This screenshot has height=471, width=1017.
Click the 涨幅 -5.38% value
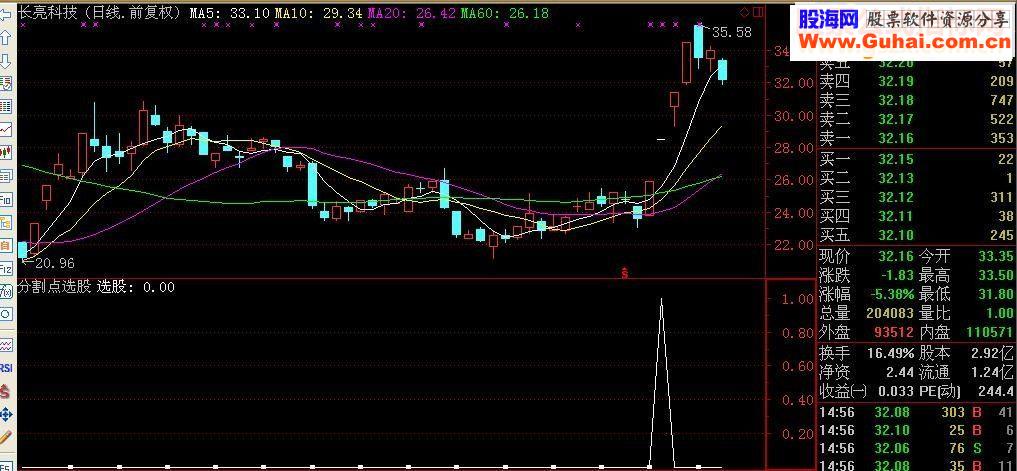[891, 294]
